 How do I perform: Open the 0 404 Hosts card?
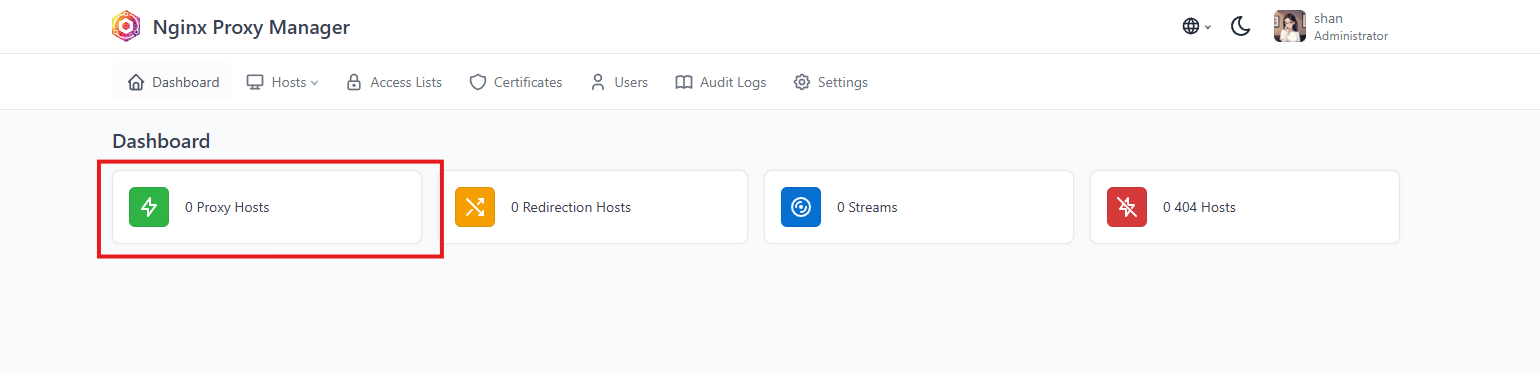(x=1245, y=207)
